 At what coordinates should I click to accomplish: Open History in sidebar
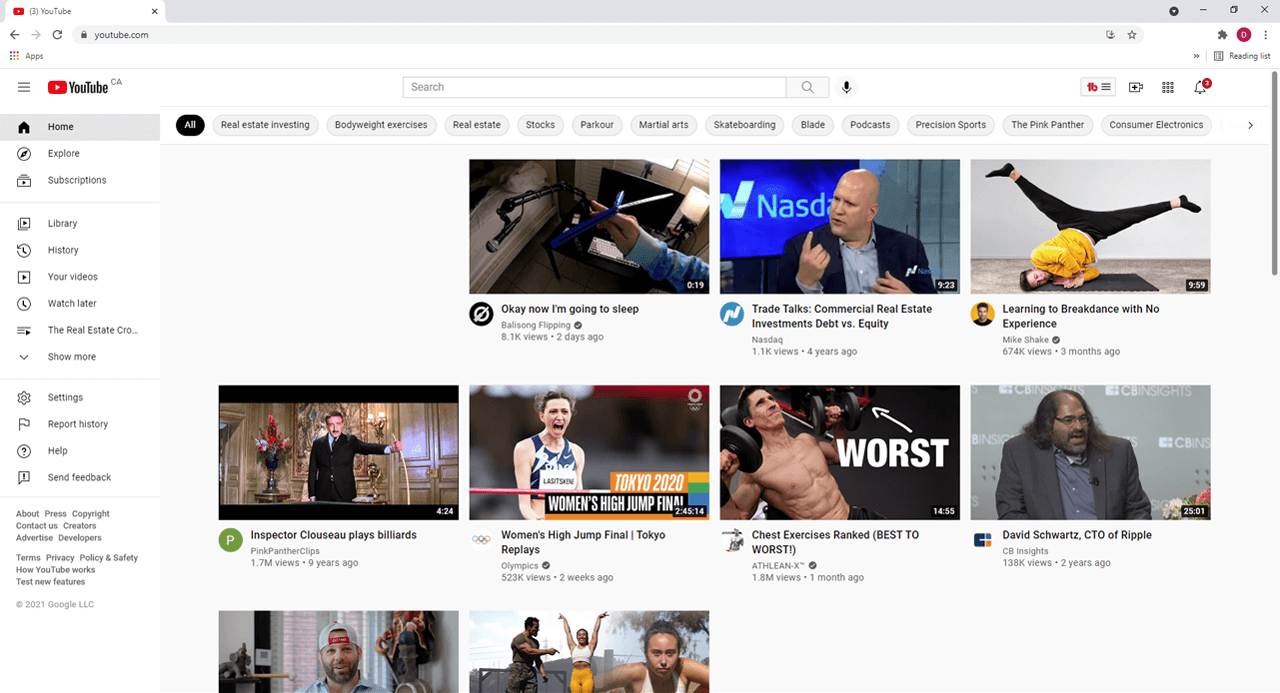tap(80, 250)
